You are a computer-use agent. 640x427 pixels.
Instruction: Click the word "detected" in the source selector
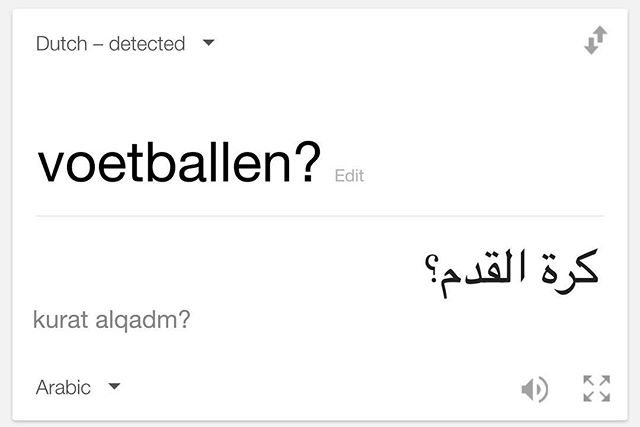pos(149,44)
